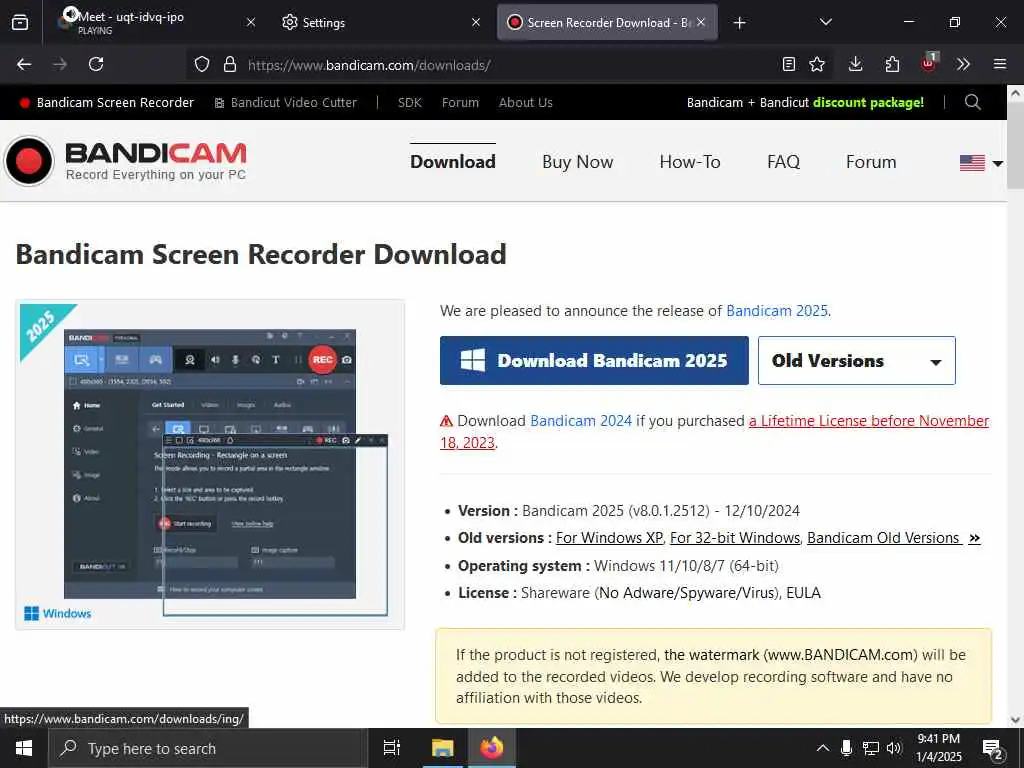1024x768 pixels.
Task: Open network status tray icon
Action: click(871, 748)
